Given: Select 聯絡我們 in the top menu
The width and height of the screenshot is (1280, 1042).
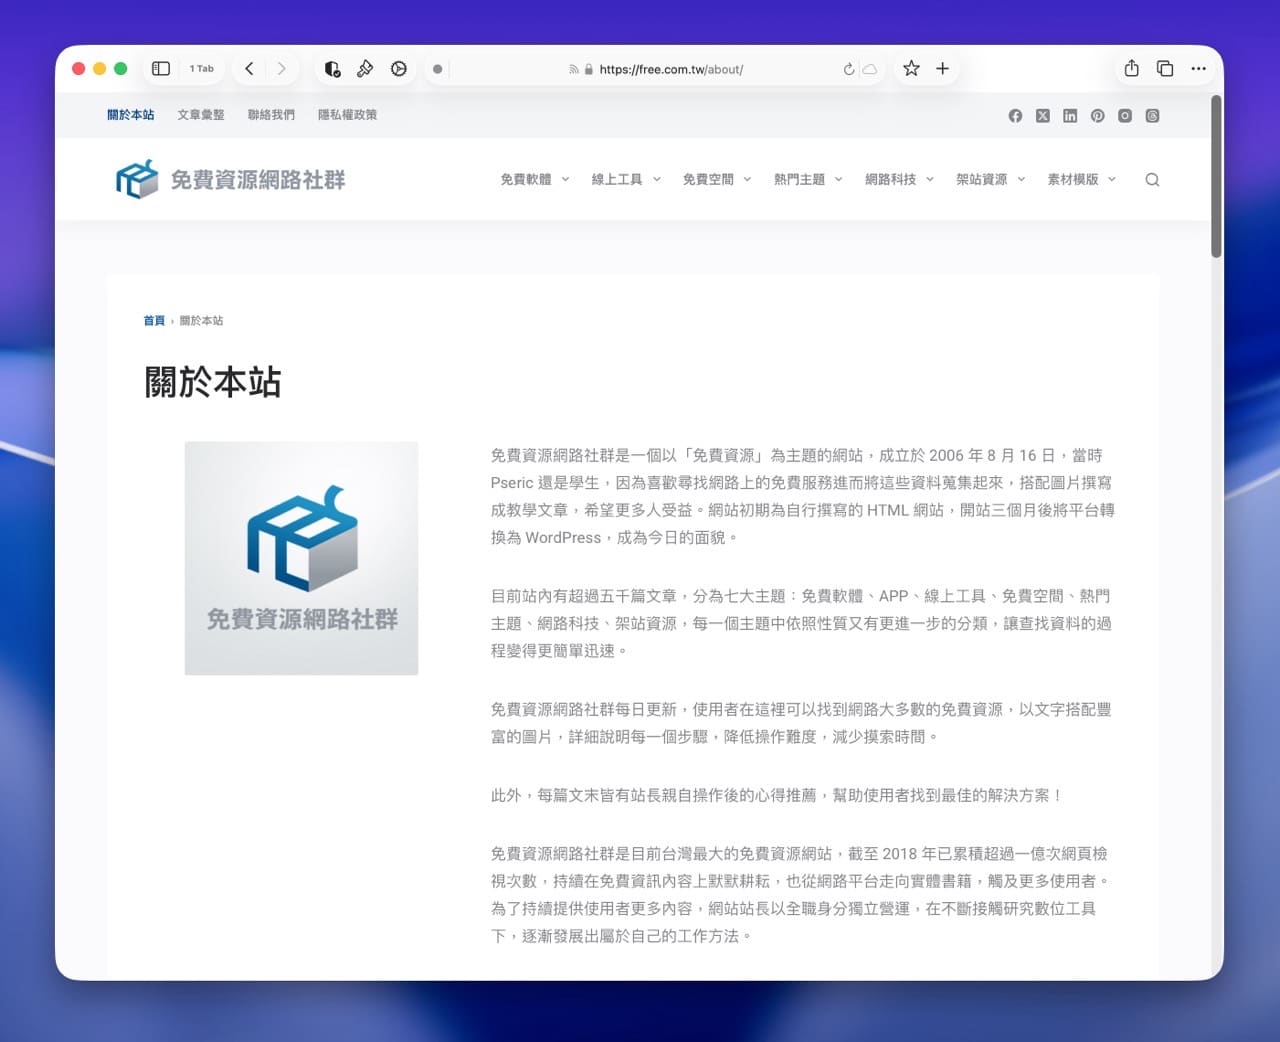Looking at the screenshot, I should pos(270,114).
